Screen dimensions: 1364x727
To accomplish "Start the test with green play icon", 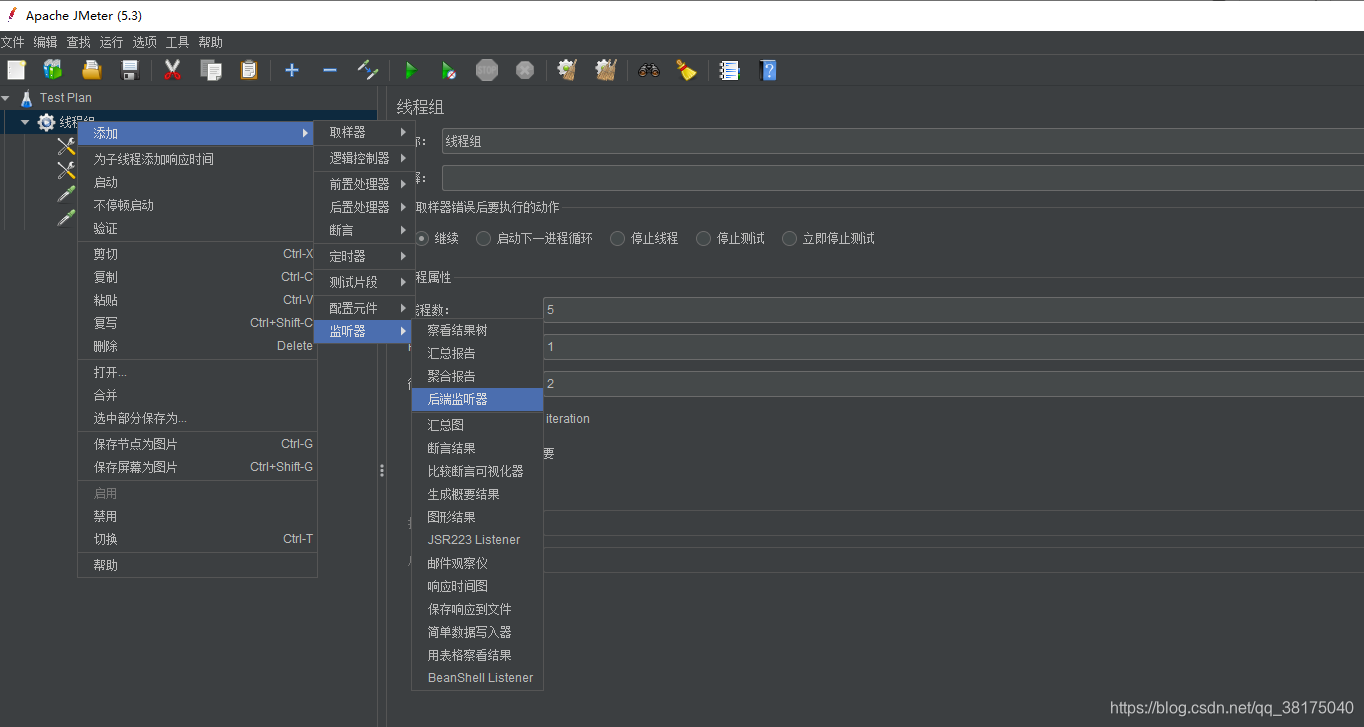I will point(410,70).
